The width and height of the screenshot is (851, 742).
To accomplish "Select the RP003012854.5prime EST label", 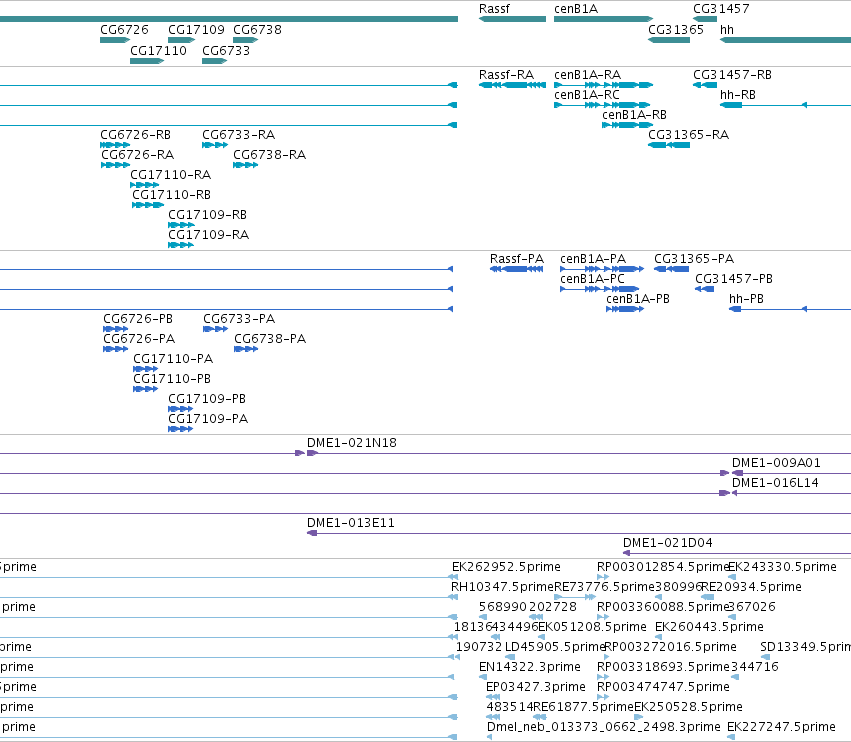I will click(x=663, y=567).
